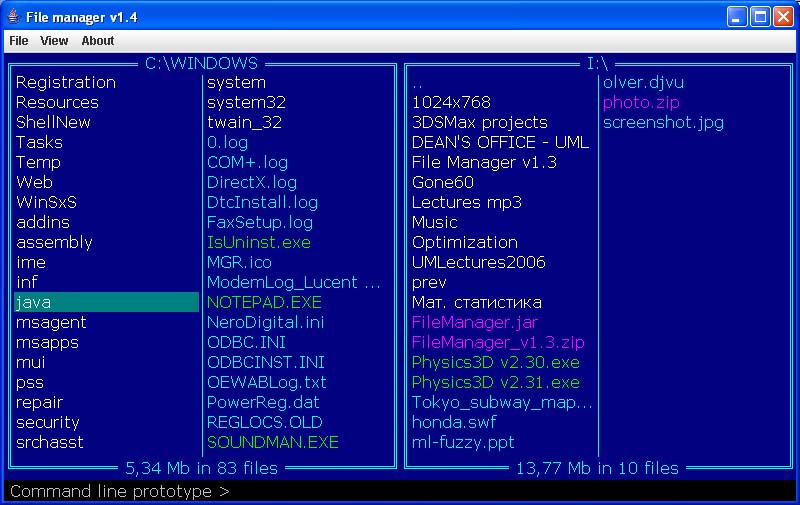
Task: Select the inf folder
Action: (27, 282)
